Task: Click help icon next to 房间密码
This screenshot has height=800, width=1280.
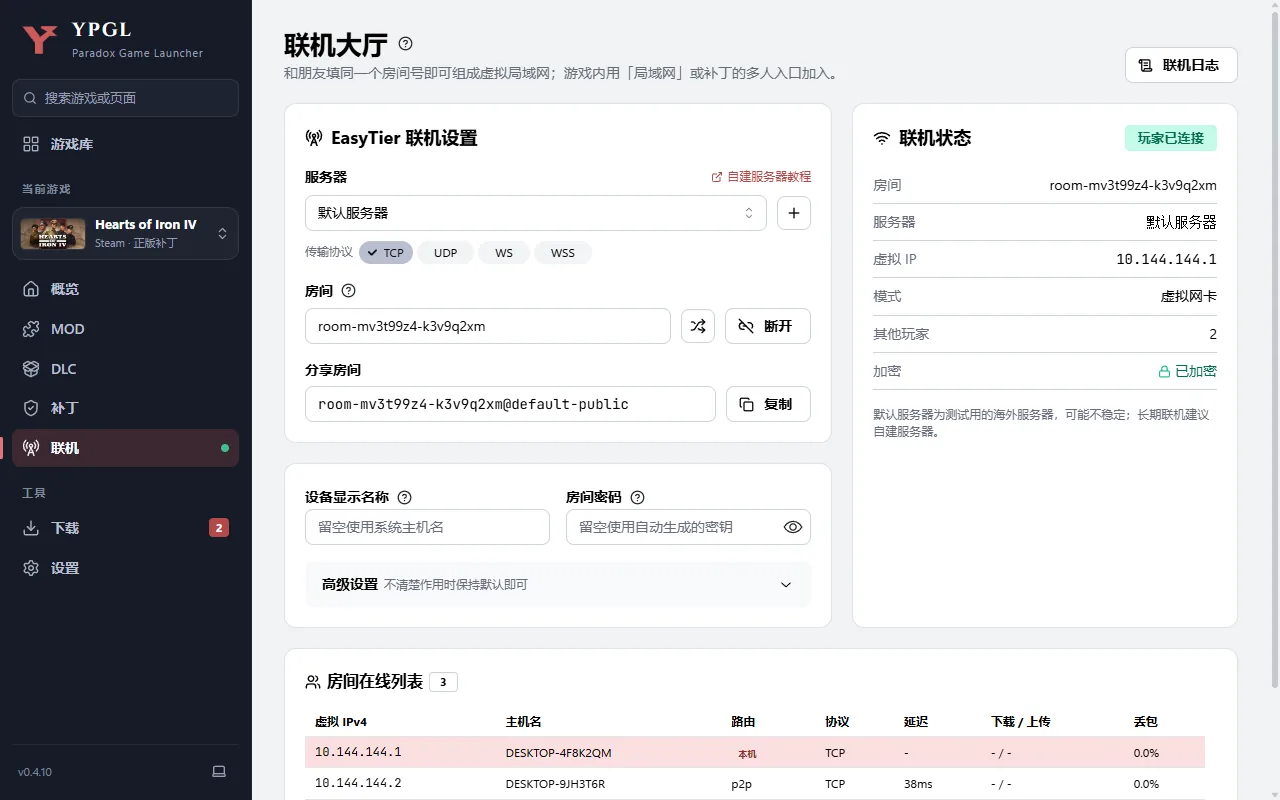Action: [637, 497]
